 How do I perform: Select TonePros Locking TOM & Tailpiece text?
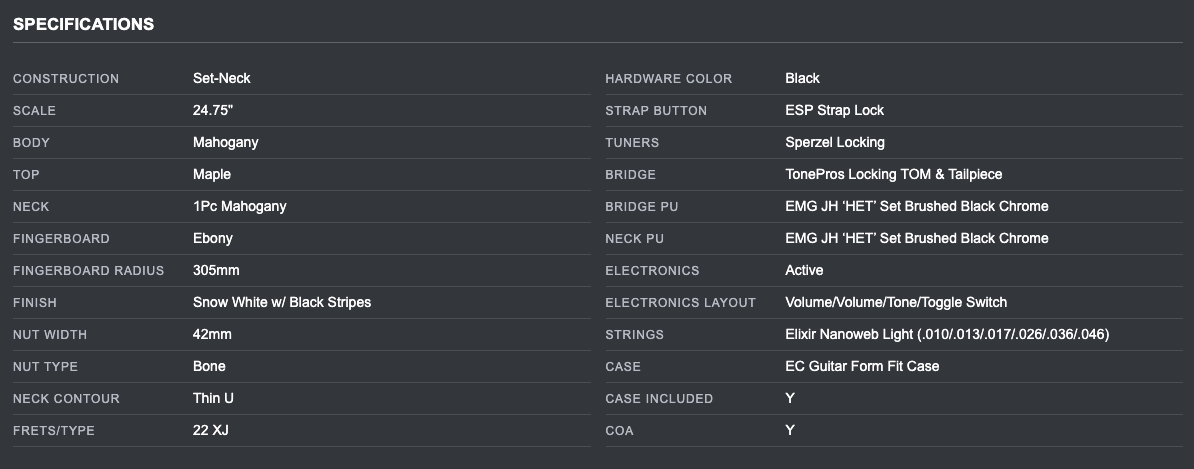[894, 174]
